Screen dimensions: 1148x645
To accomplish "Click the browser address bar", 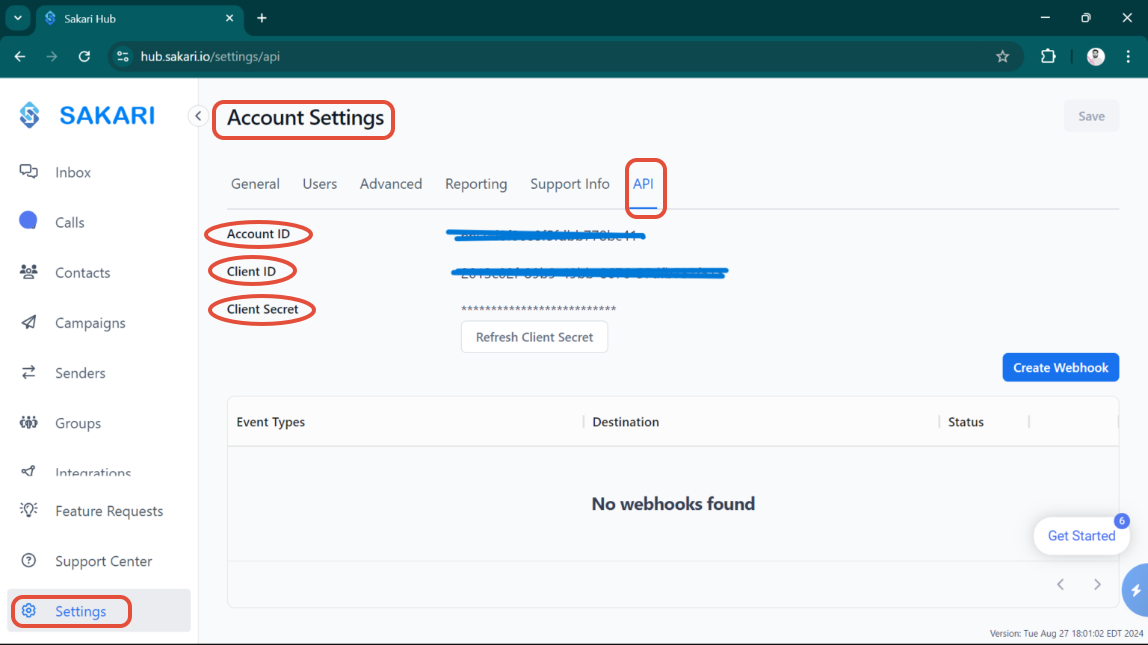I will coord(560,57).
